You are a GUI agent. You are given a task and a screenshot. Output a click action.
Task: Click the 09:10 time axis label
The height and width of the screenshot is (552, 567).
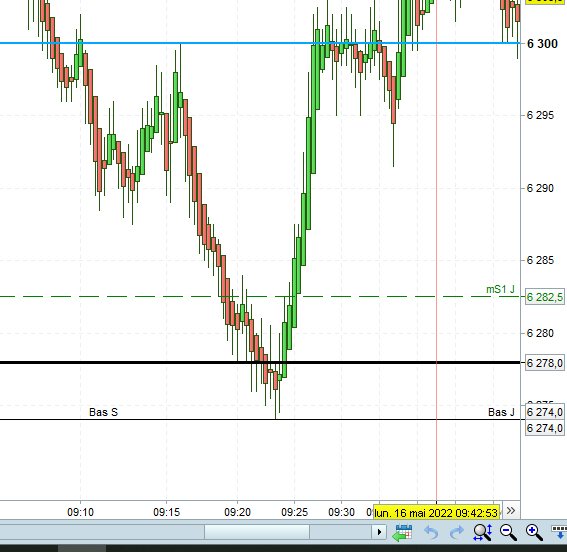(x=80, y=512)
